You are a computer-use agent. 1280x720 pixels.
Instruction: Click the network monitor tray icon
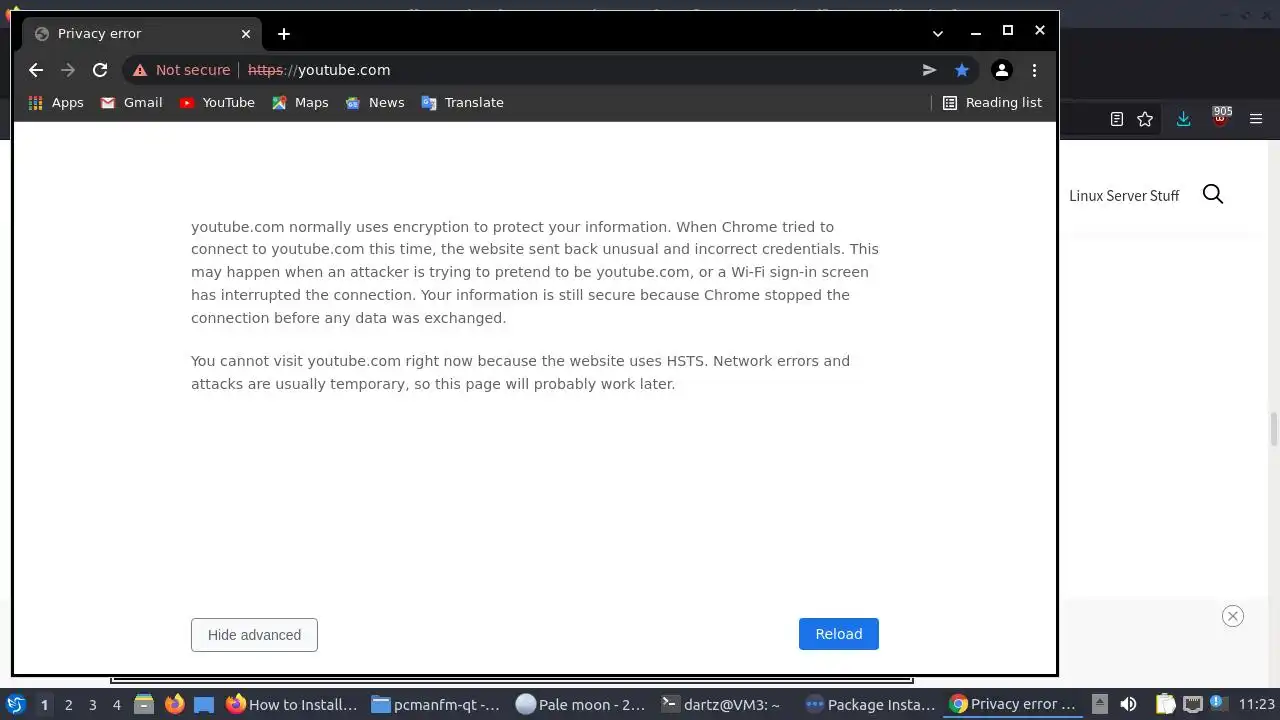pyautogui.click(x=1192, y=704)
